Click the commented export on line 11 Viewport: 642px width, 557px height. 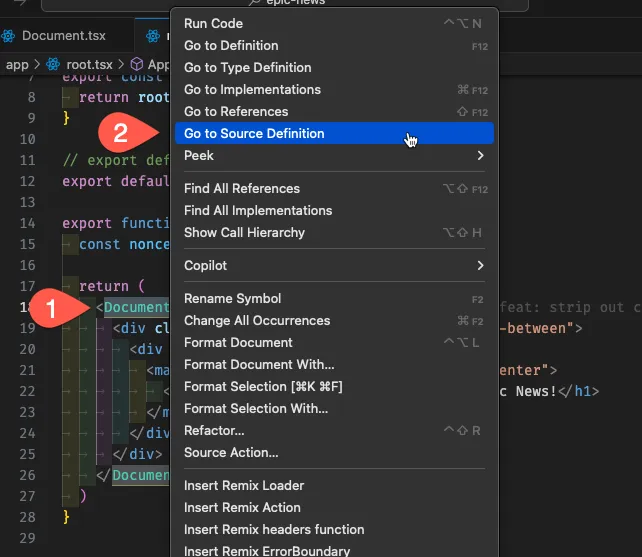(x=116, y=161)
